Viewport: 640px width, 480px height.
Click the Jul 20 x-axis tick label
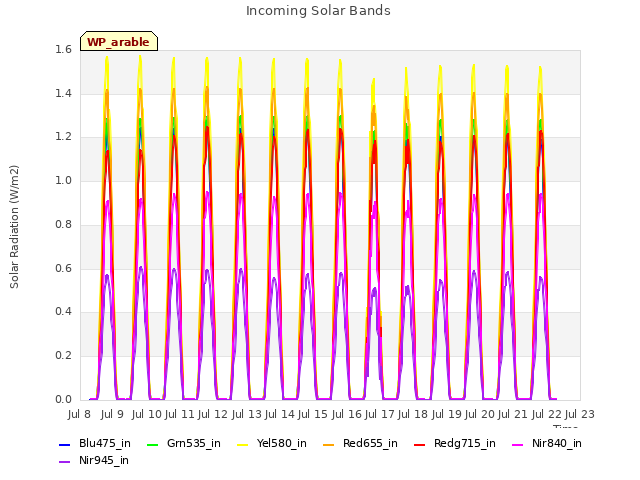point(480,415)
